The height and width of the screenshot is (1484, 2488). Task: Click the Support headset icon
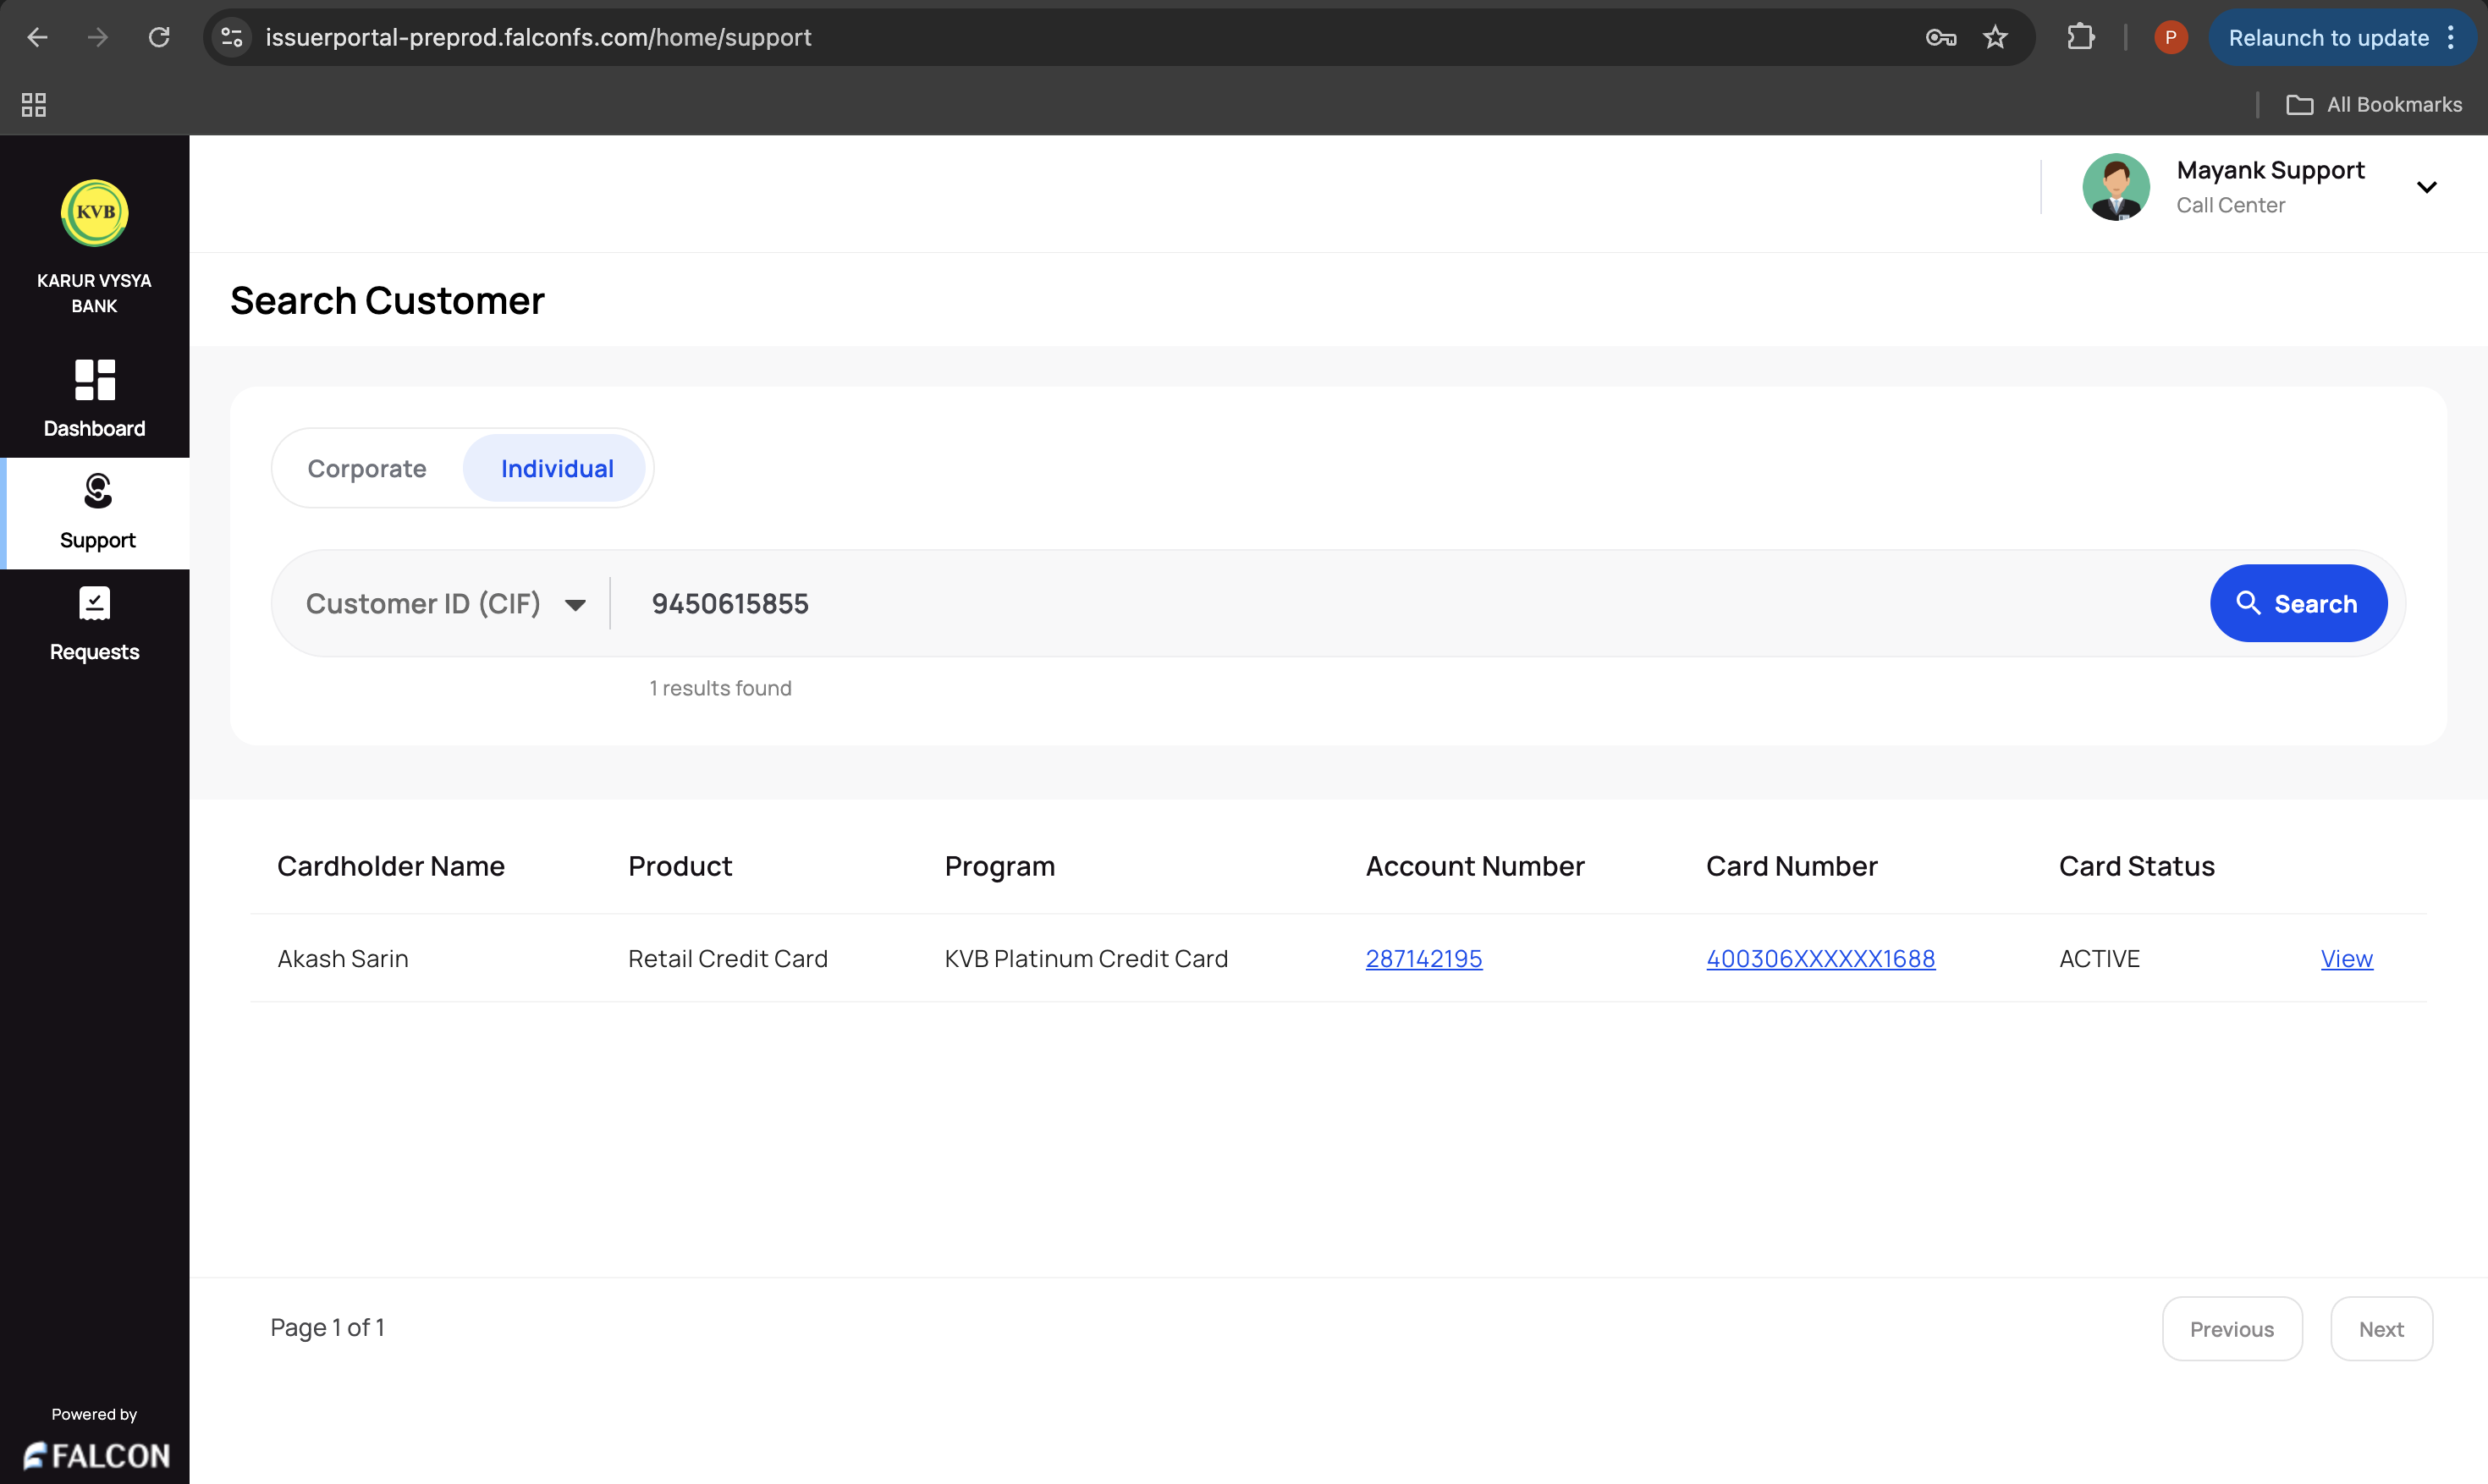[97, 491]
